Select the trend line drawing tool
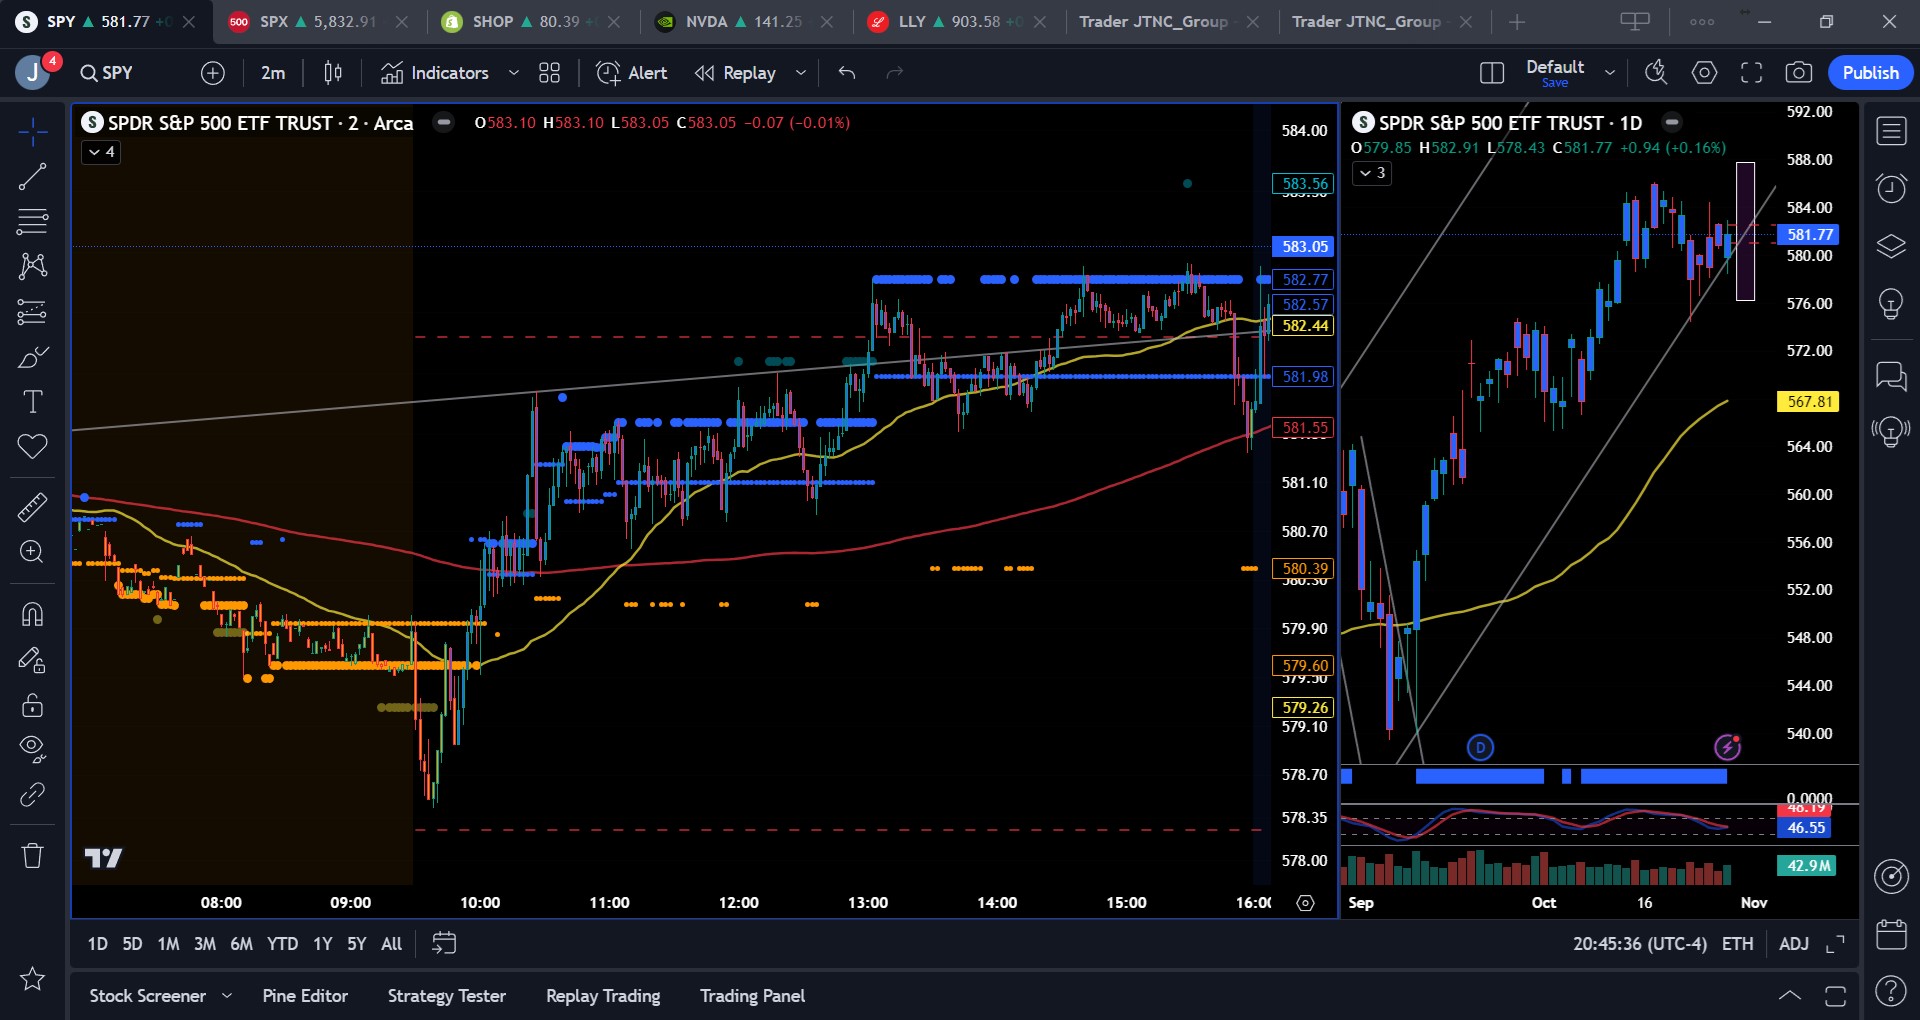 pos(32,177)
